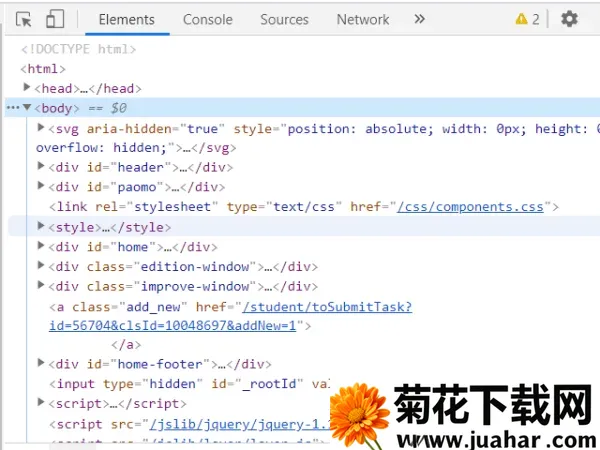The height and width of the screenshot is (450, 600).
Task: Activate the inspect element picker icon
Action: click(24, 19)
